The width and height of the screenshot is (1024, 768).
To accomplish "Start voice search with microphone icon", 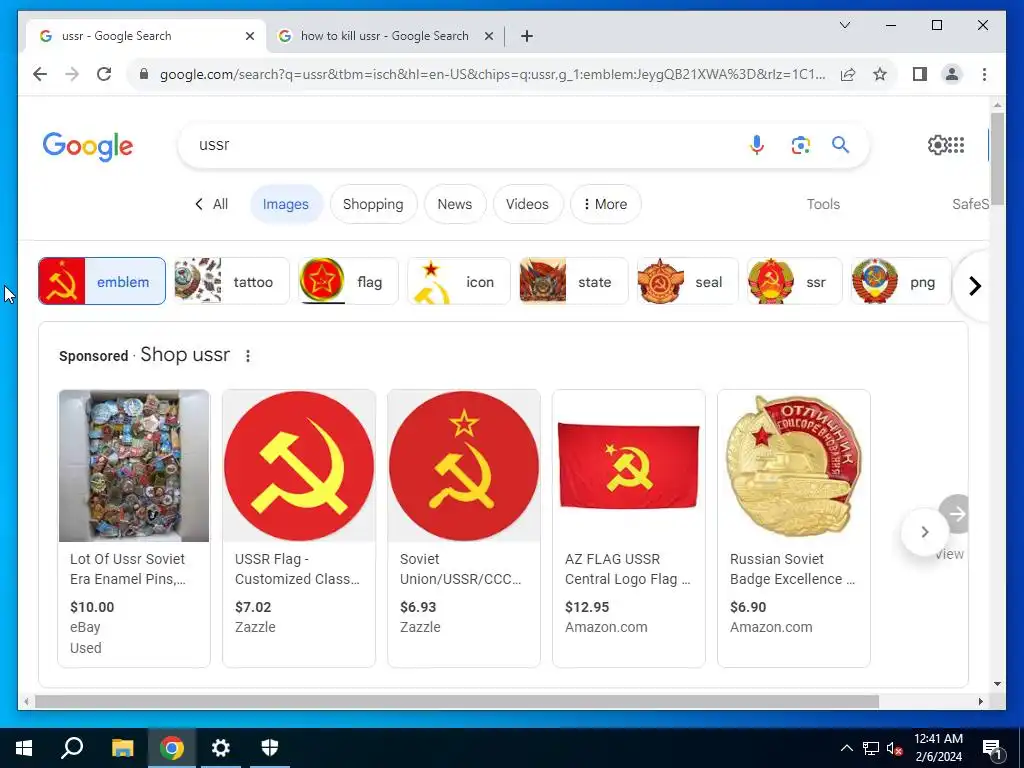I will 757,145.
